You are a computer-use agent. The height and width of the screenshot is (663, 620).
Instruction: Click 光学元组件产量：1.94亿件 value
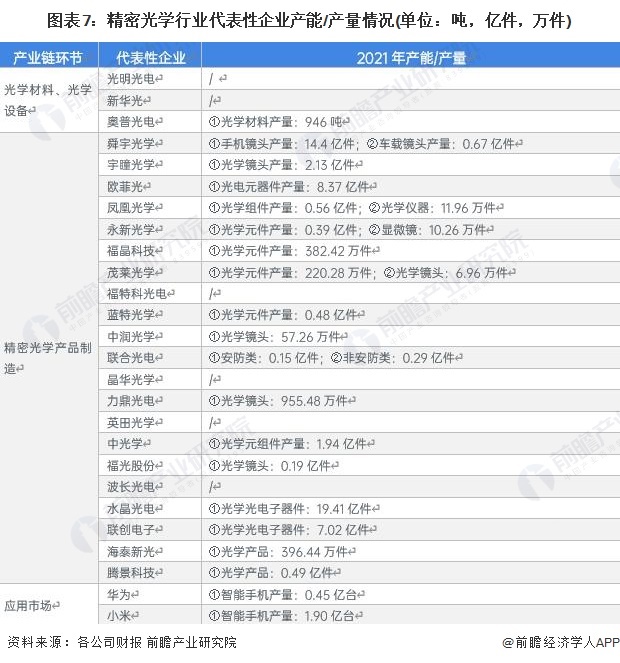point(291,444)
